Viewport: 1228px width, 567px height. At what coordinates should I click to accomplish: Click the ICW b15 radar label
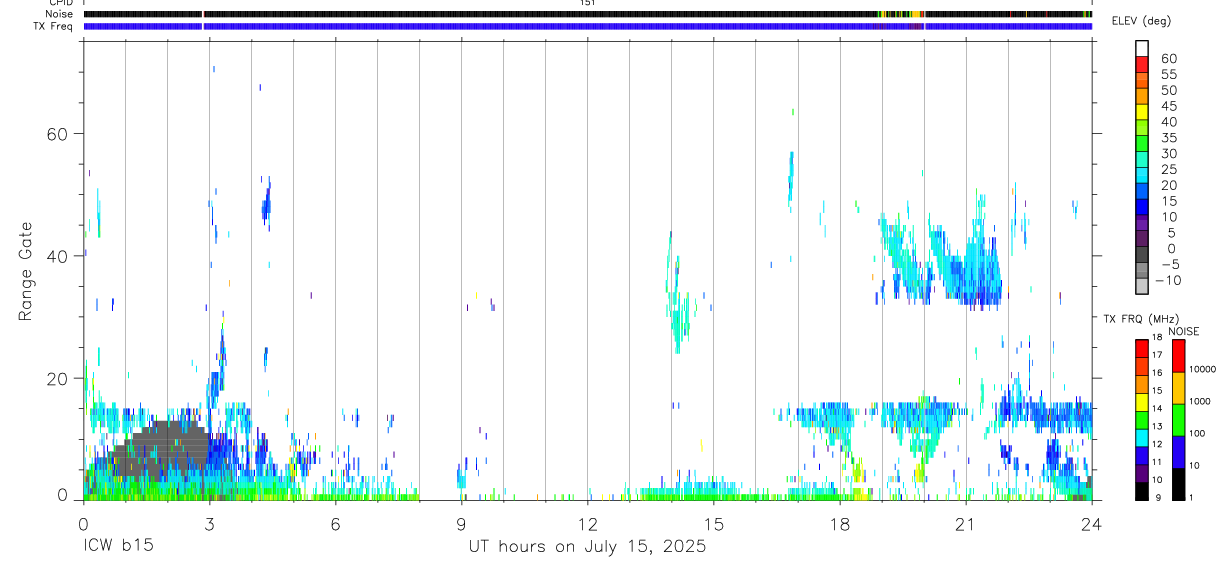(x=117, y=546)
